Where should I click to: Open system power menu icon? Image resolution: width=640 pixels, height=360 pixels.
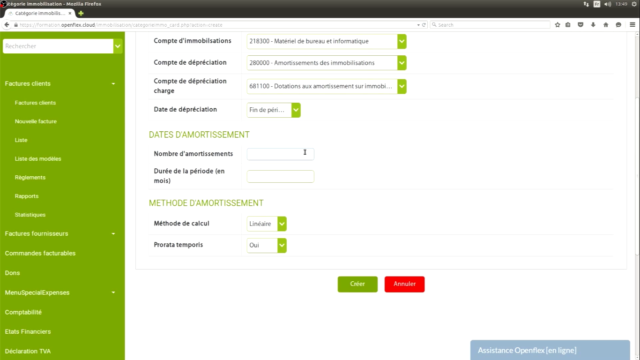click(635, 4)
